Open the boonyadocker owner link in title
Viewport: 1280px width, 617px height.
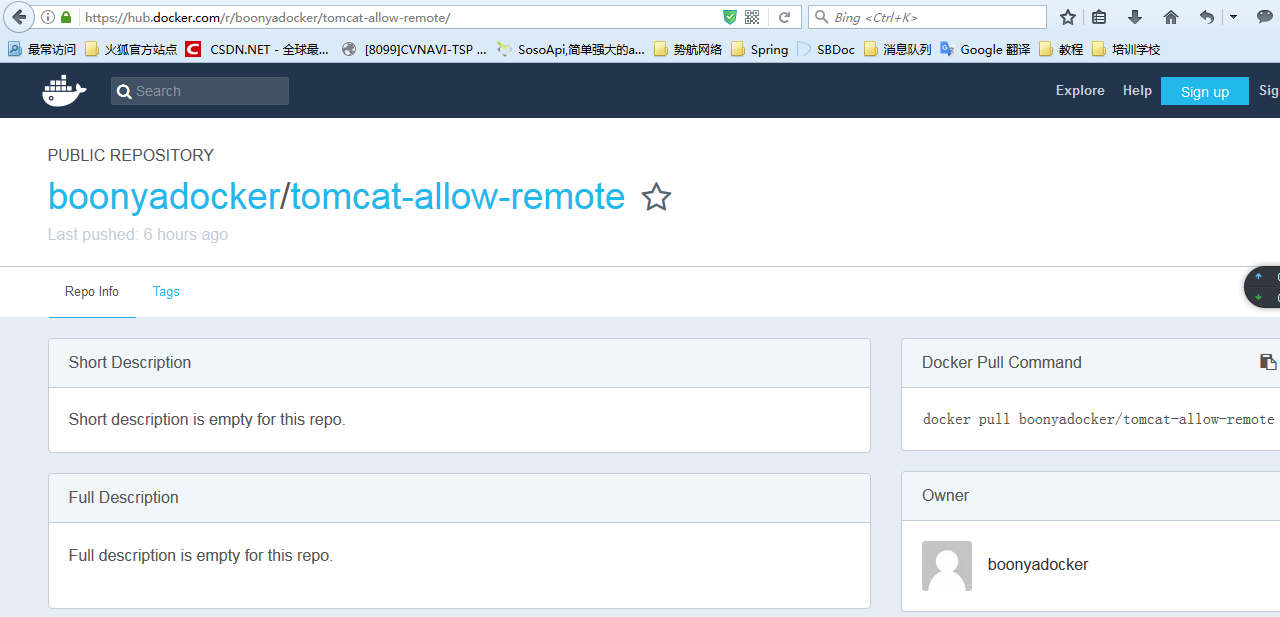(163, 197)
